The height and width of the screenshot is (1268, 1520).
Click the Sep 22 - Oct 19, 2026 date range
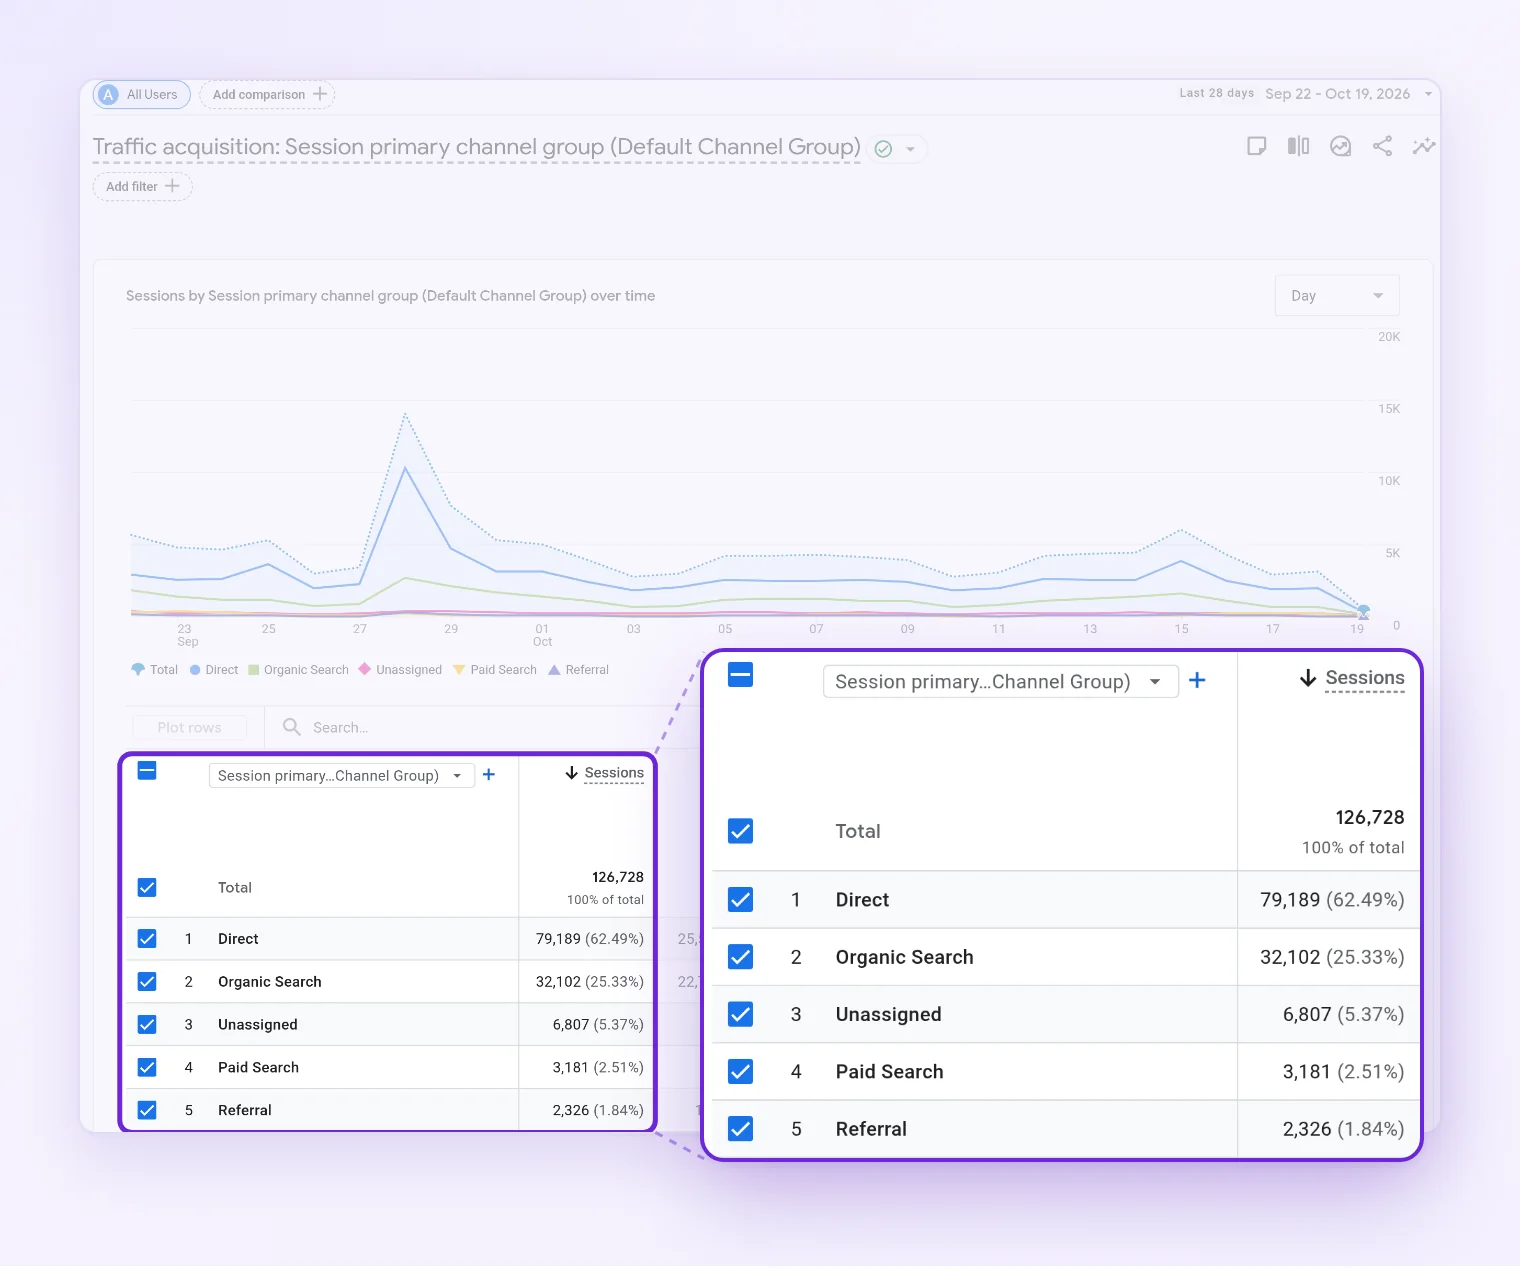click(x=1337, y=94)
